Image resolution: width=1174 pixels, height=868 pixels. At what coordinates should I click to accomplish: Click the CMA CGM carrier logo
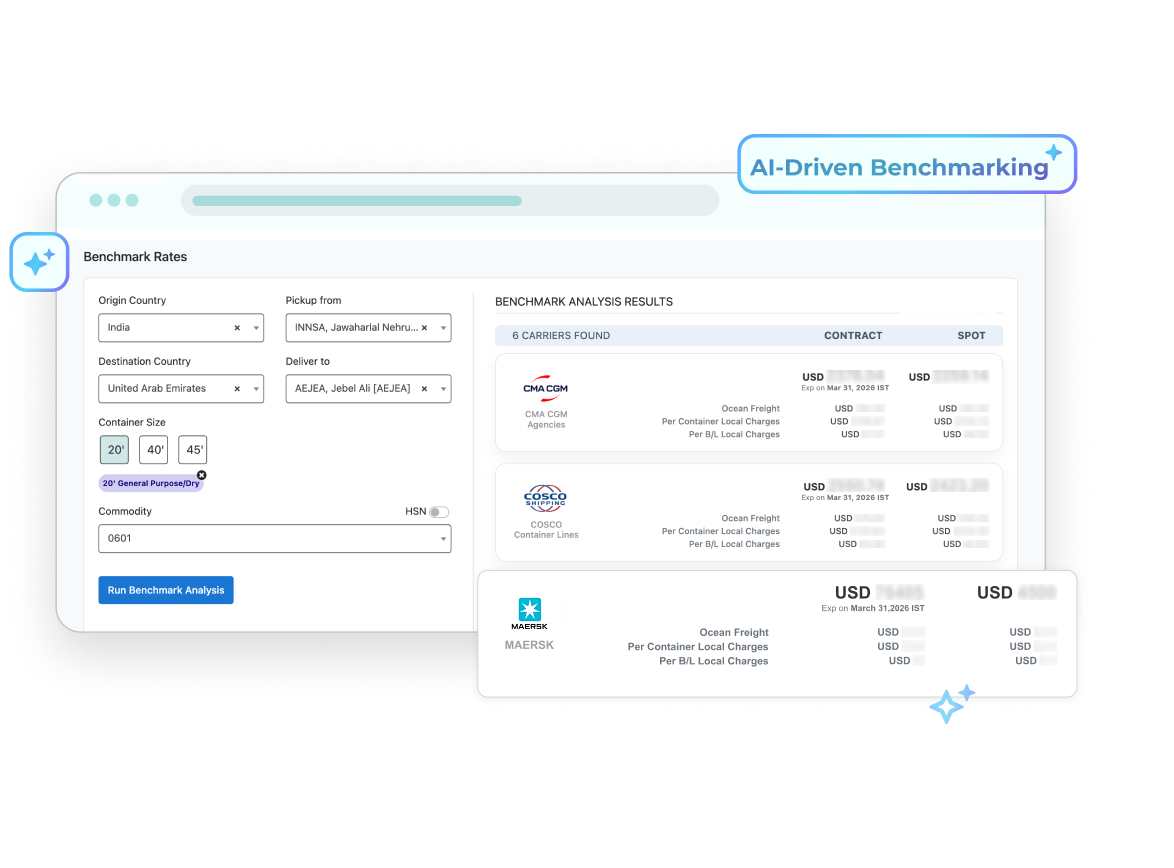pyautogui.click(x=546, y=389)
